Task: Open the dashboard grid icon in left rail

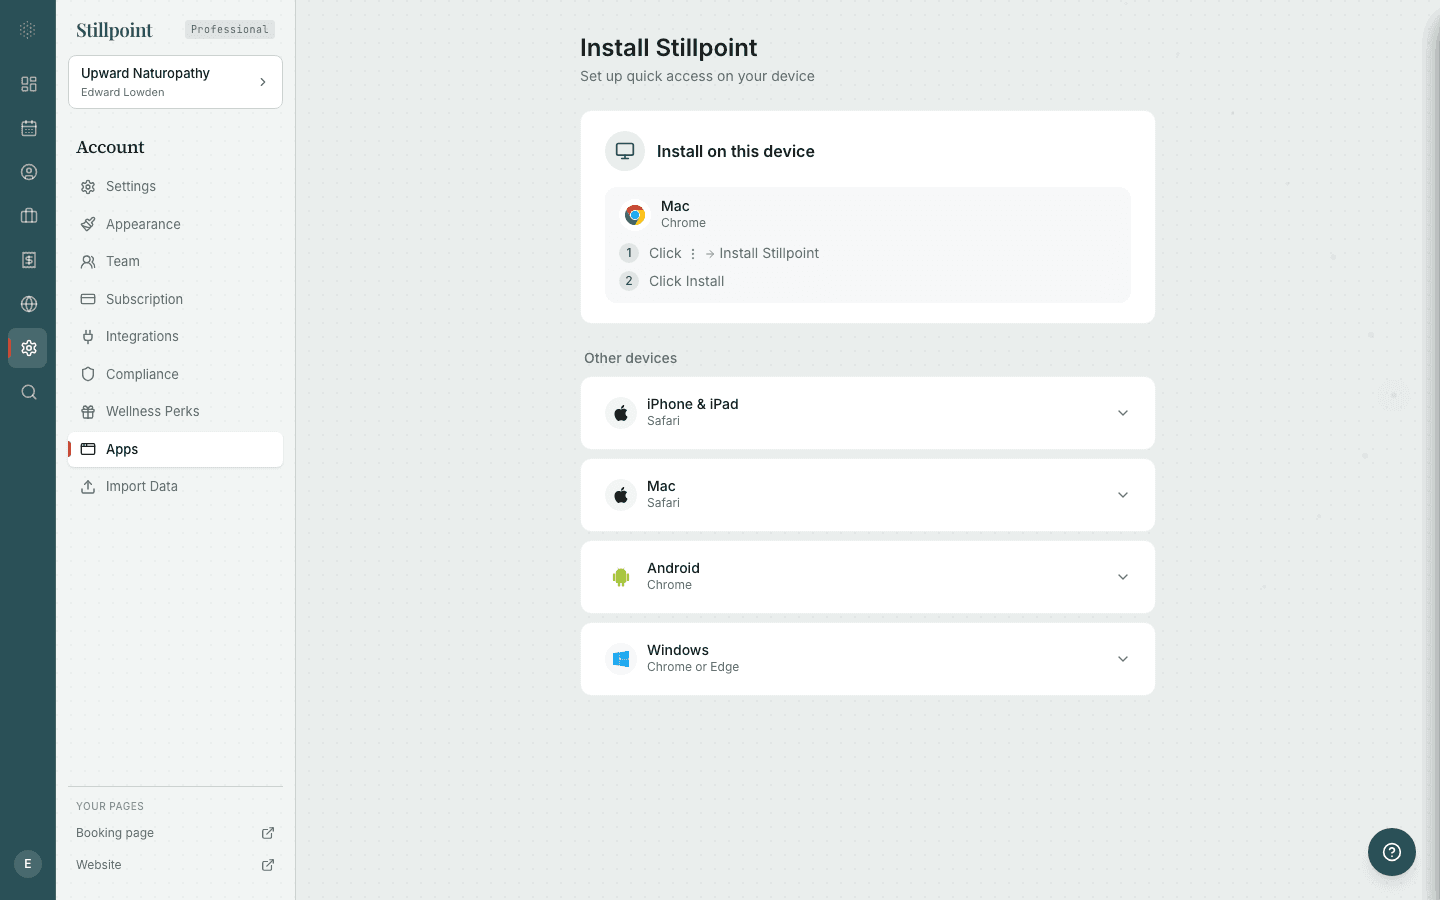Action: [x=28, y=84]
